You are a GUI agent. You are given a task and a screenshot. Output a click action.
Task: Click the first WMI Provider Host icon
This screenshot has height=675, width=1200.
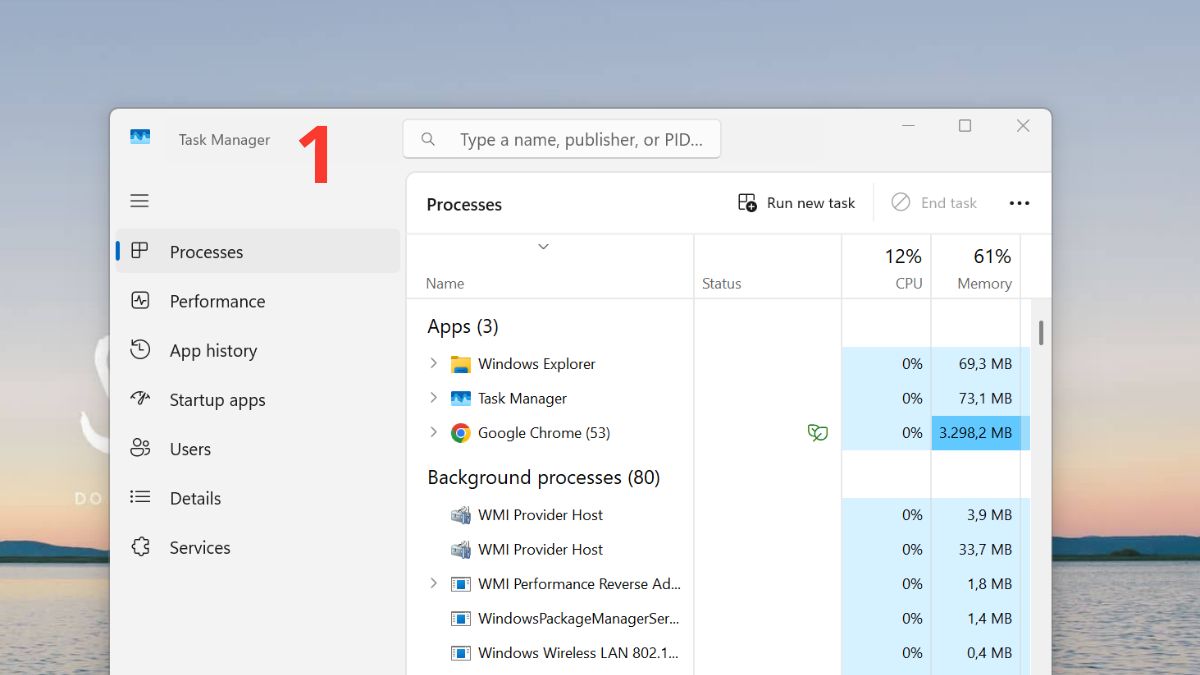[461, 515]
